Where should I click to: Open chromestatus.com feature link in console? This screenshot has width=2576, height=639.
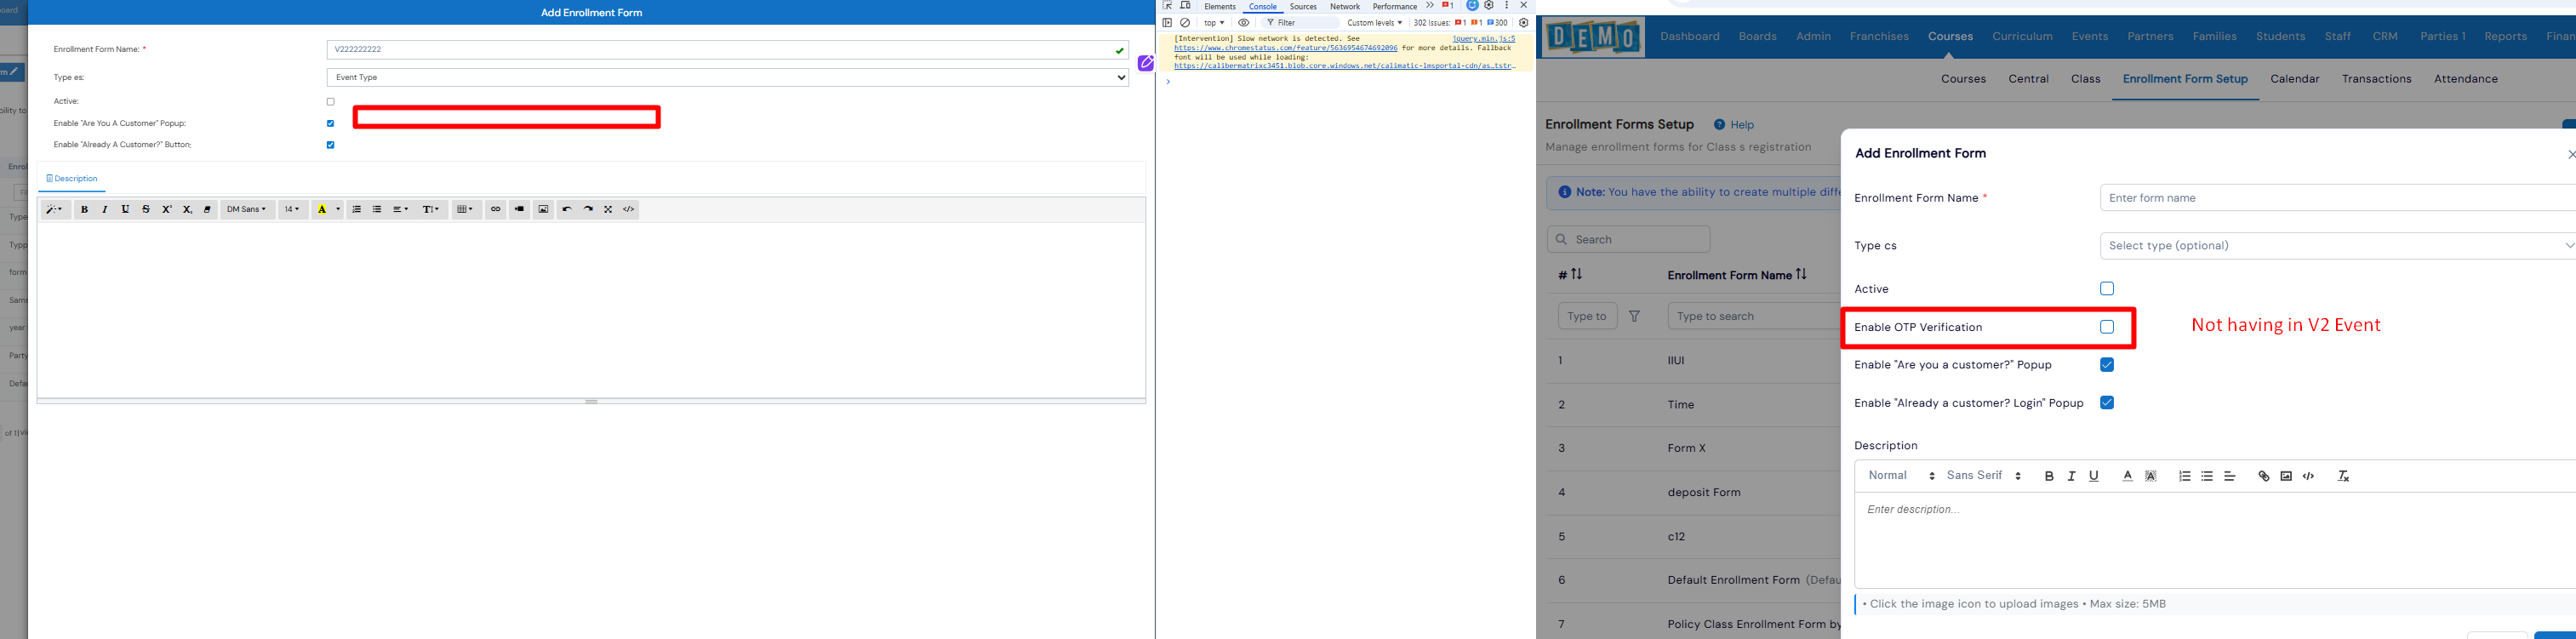point(1285,48)
